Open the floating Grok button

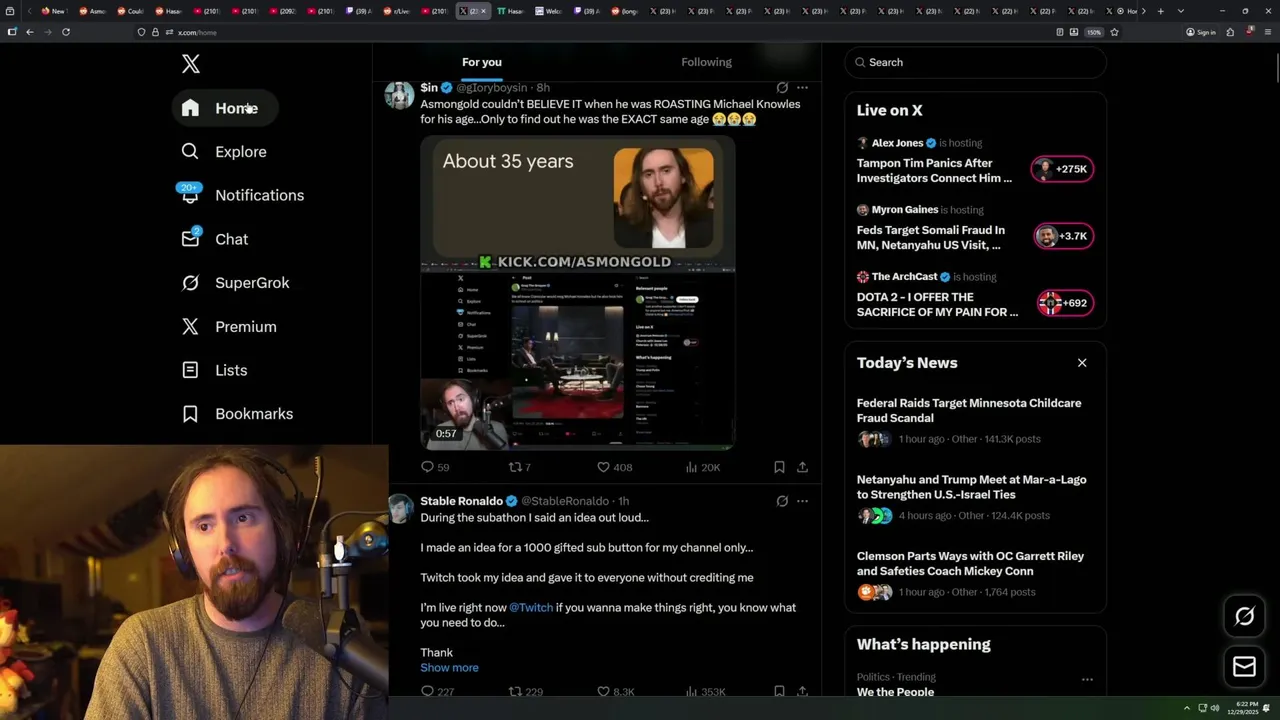coord(1244,616)
